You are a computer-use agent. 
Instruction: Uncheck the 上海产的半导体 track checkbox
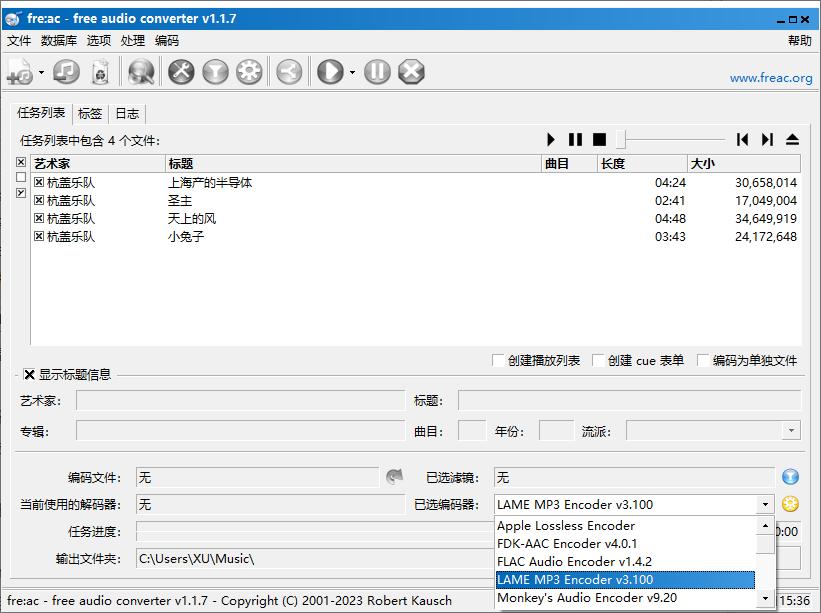[x=39, y=183]
